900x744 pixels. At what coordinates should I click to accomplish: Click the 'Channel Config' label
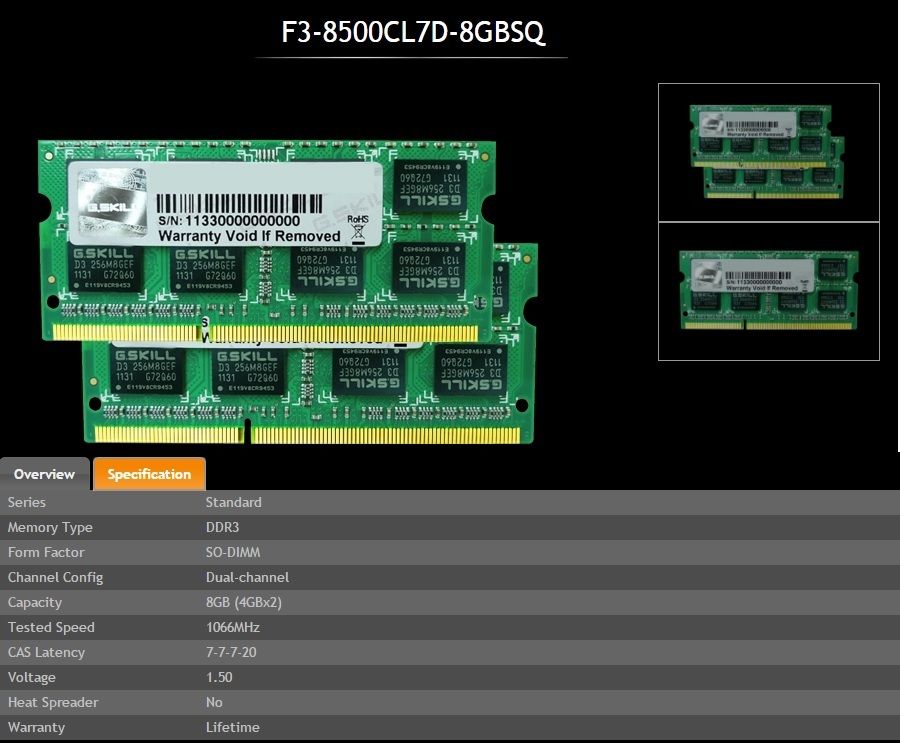pyautogui.click(x=55, y=578)
